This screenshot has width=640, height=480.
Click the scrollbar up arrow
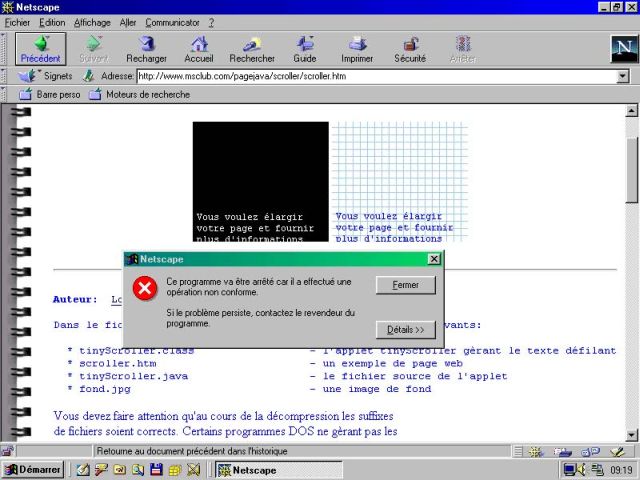click(632, 110)
